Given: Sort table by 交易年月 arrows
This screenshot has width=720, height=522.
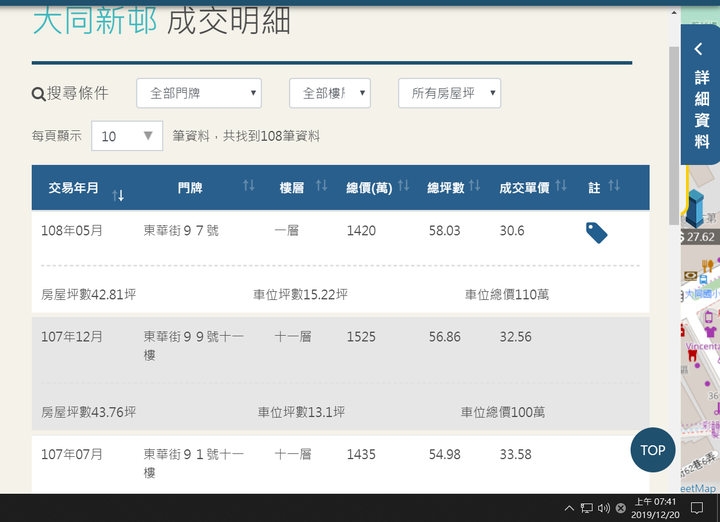Looking at the screenshot, I should [118, 196].
